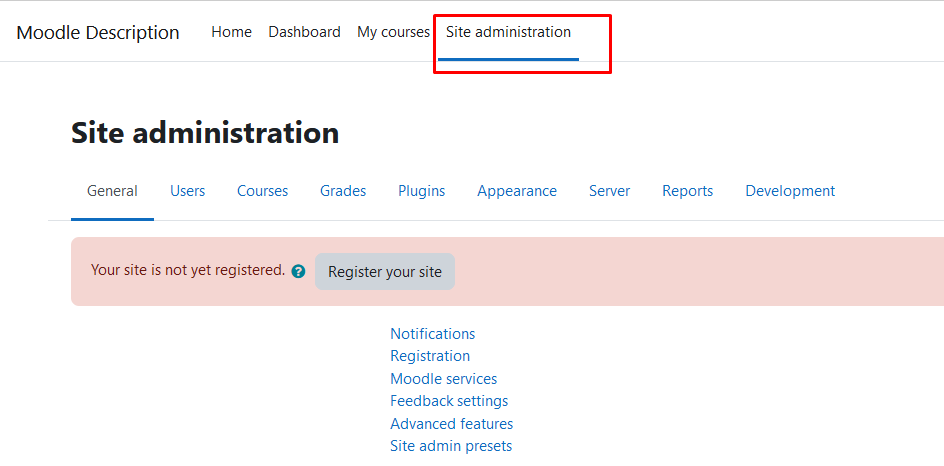
Task: Select the Grades tab
Action: 343,191
